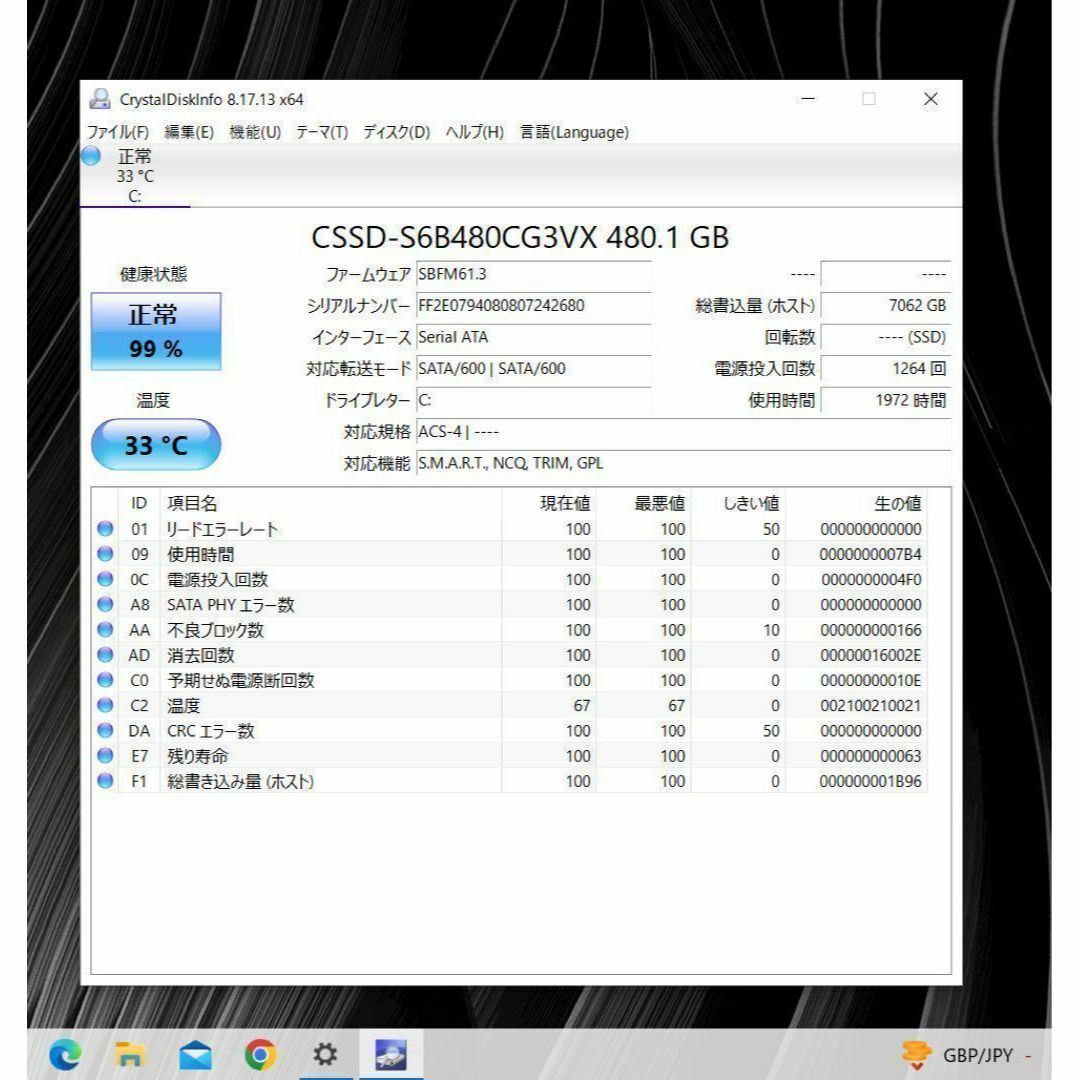Screen dimensions: 1080x1080
Task: Click the transfer mode field SATA/600 | SATA/600
Action: (x=534, y=369)
